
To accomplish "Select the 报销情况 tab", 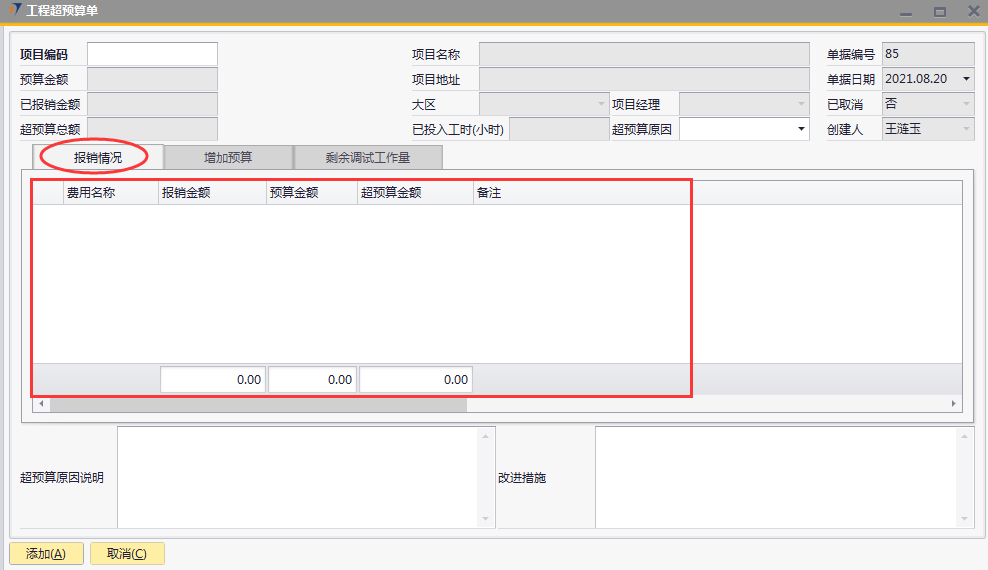I will click(x=98, y=157).
